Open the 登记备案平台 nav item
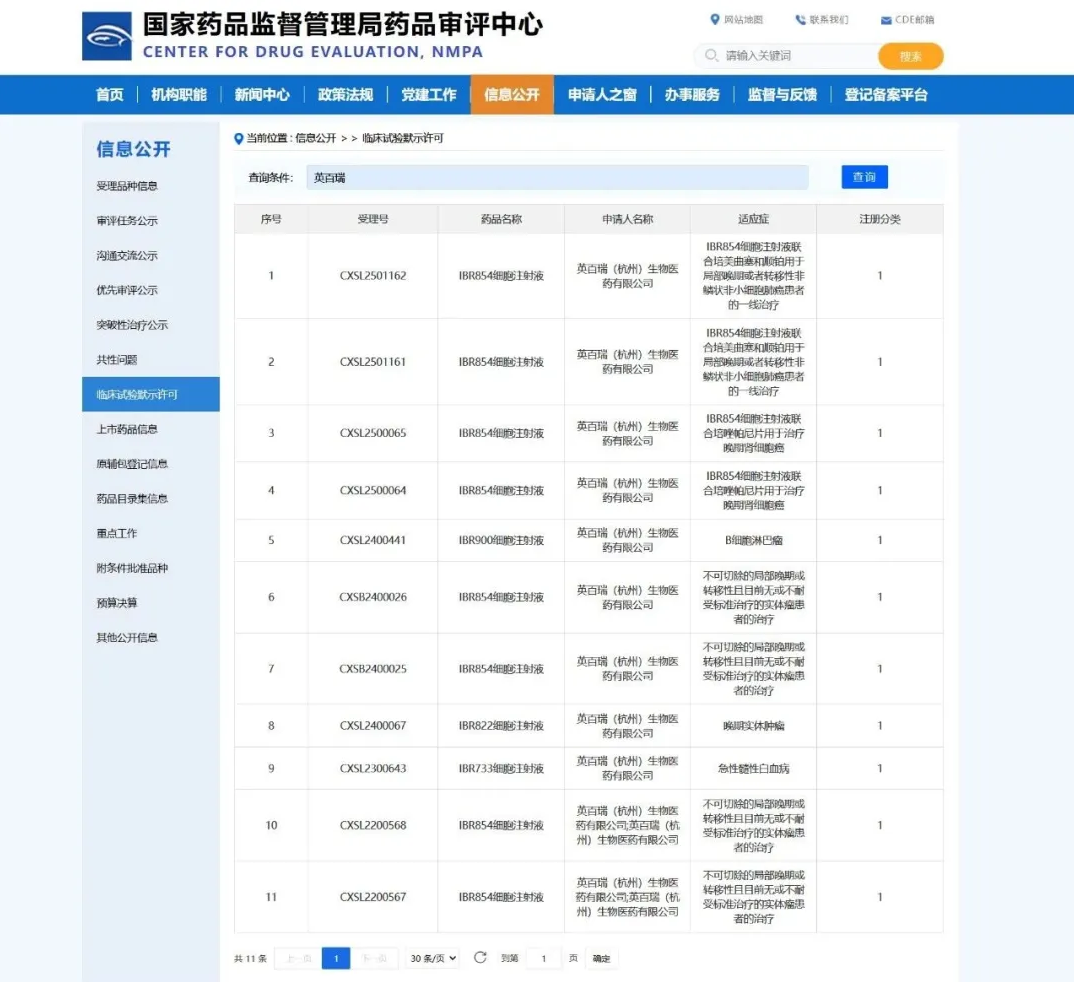 [x=886, y=95]
